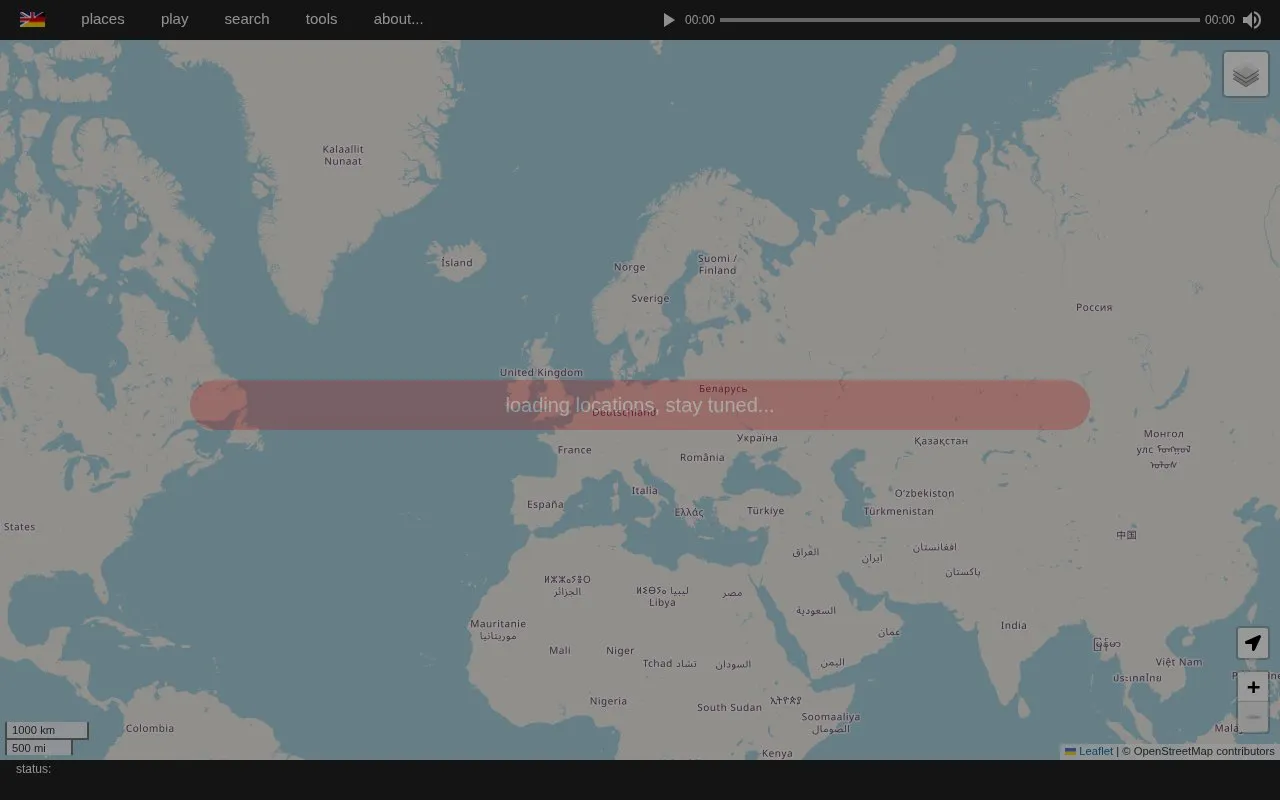The width and height of the screenshot is (1280, 800).
Task: Click the 'Türkiye' map label
Action: (765, 510)
